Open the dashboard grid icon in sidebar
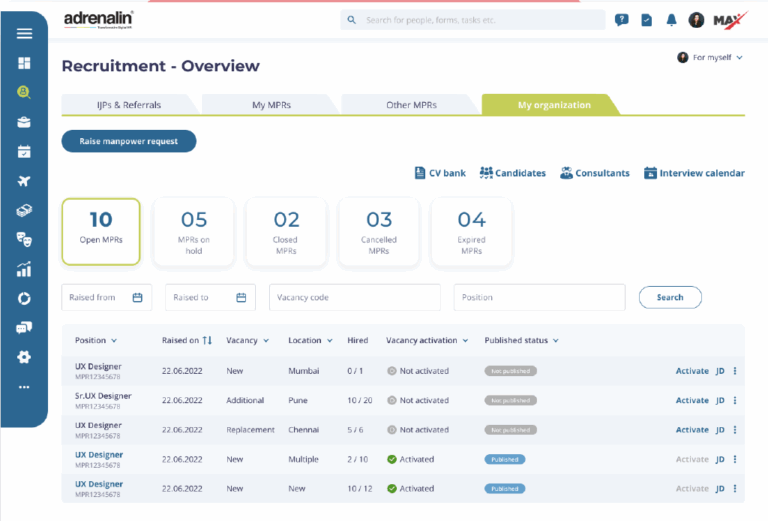Screen dimensions: 768x521 (x=24, y=63)
